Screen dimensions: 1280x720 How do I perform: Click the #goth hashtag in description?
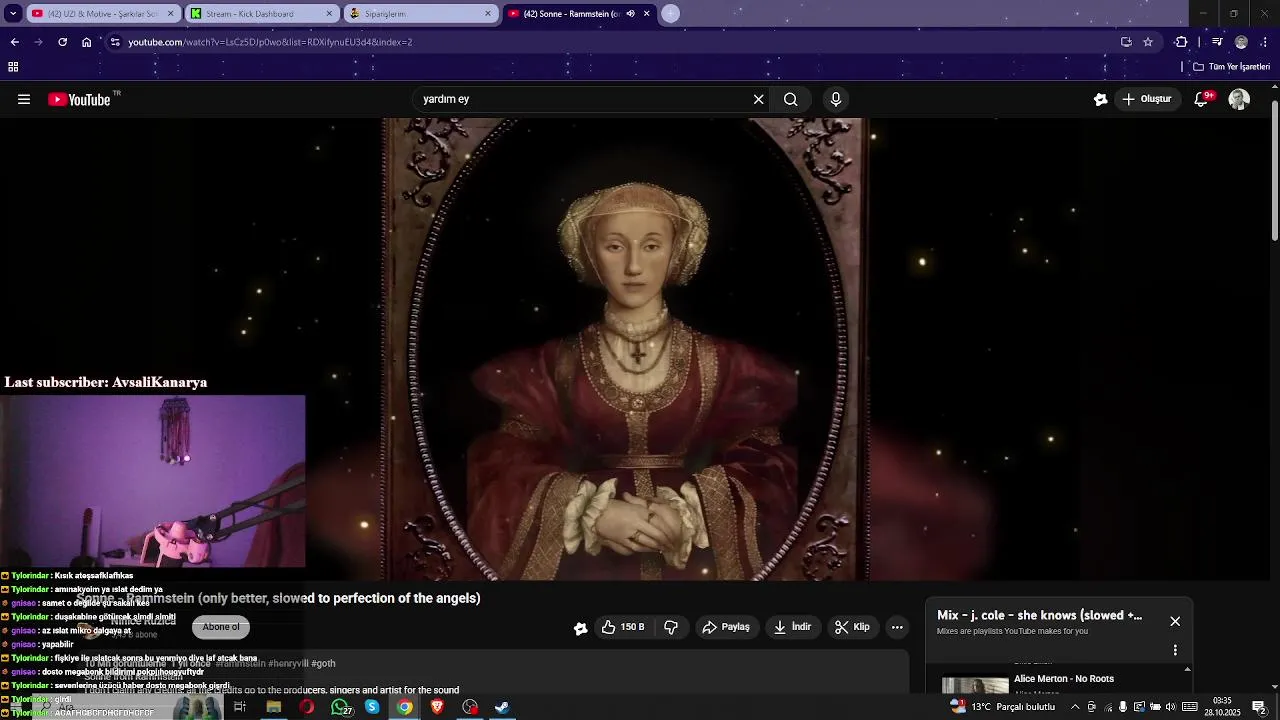pyautogui.click(x=323, y=663)
